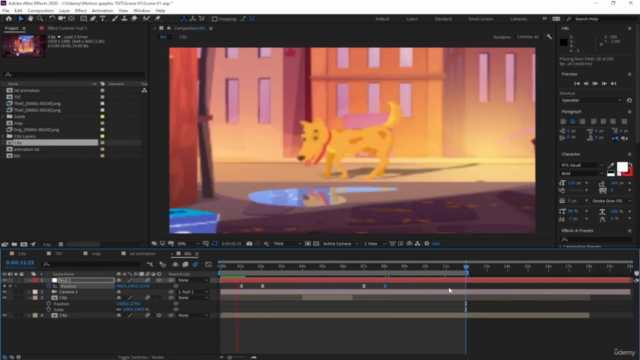Open the font family dropdown
The width and height of the screenshot is (640, 360).
(582, 165)
